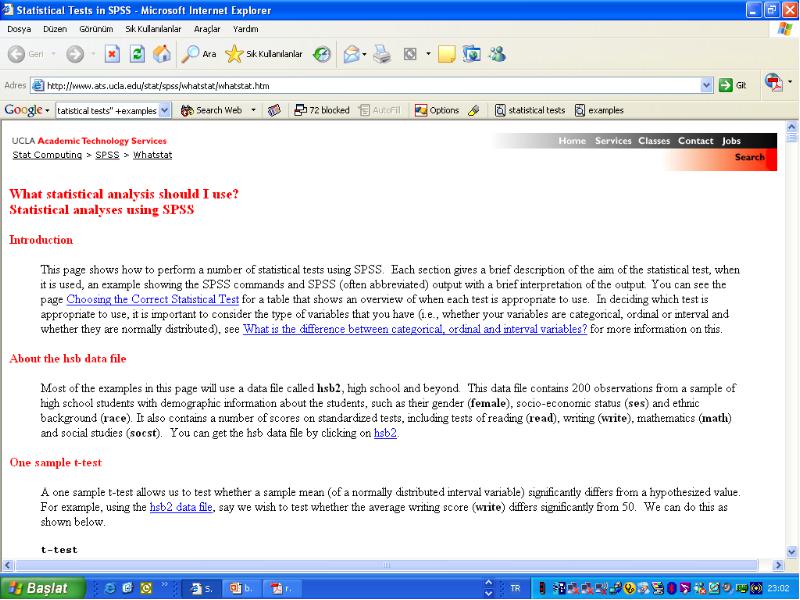Click the Google news ticket icon
The image size is (800, 600).
[274, 110]
